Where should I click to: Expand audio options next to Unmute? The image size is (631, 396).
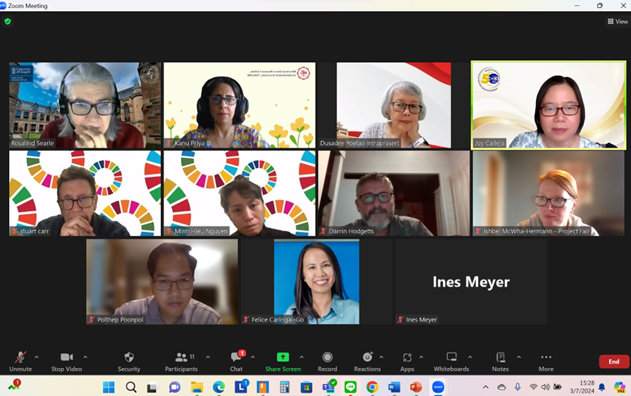(37, 357)
